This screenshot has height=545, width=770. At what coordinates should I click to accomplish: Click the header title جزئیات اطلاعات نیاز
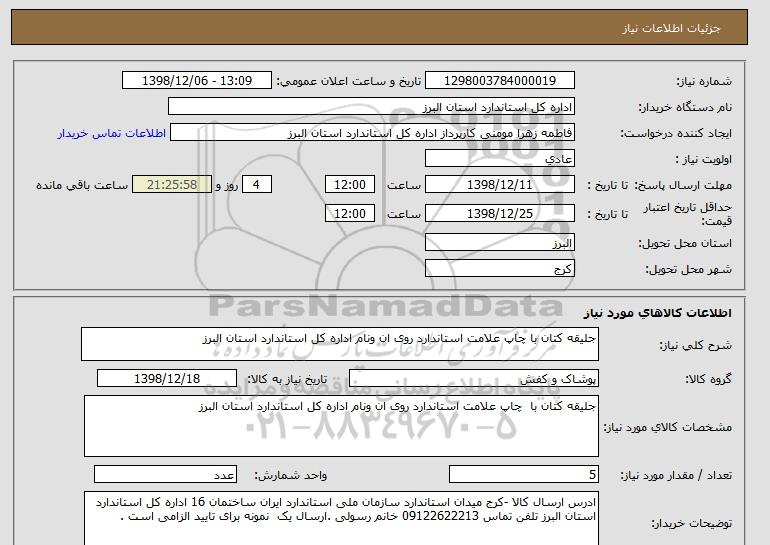point(671,28)
